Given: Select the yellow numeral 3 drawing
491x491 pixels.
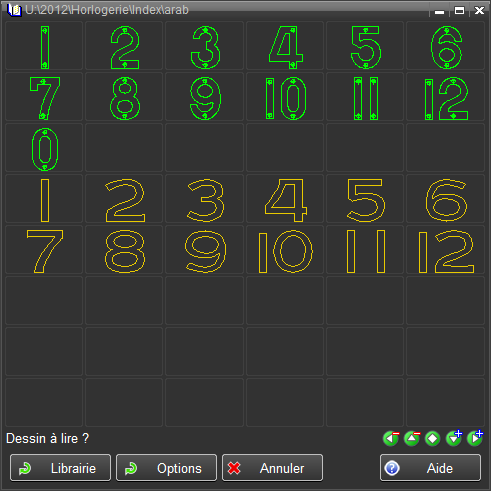Looking at the screenshot, I should click(204, 199).
